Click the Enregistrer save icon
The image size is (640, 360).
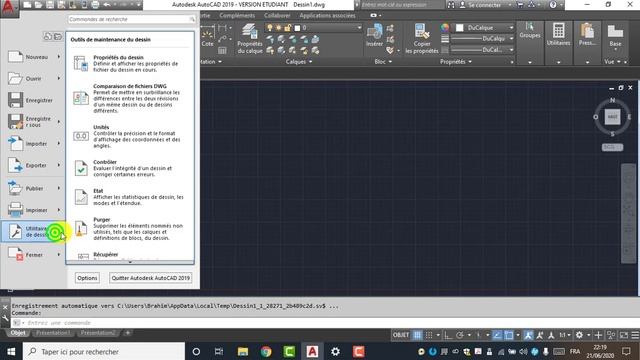pos(16,100)
